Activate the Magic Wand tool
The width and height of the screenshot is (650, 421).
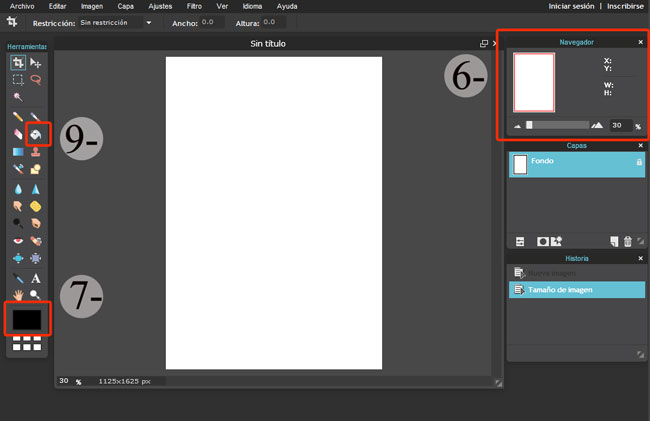pos(18,97)
